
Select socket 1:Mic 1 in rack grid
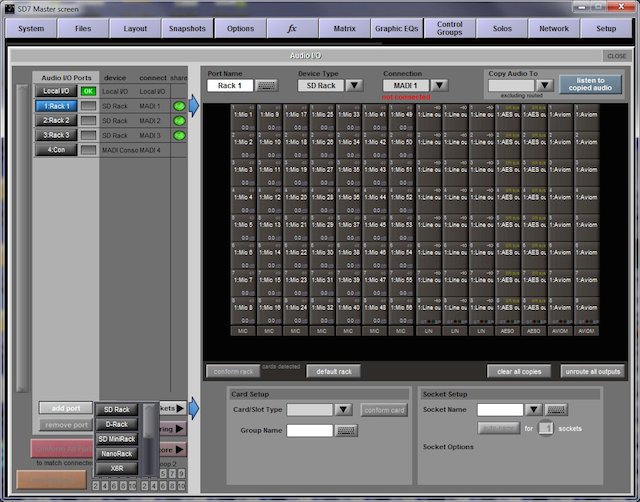click(x=243, y=118)
